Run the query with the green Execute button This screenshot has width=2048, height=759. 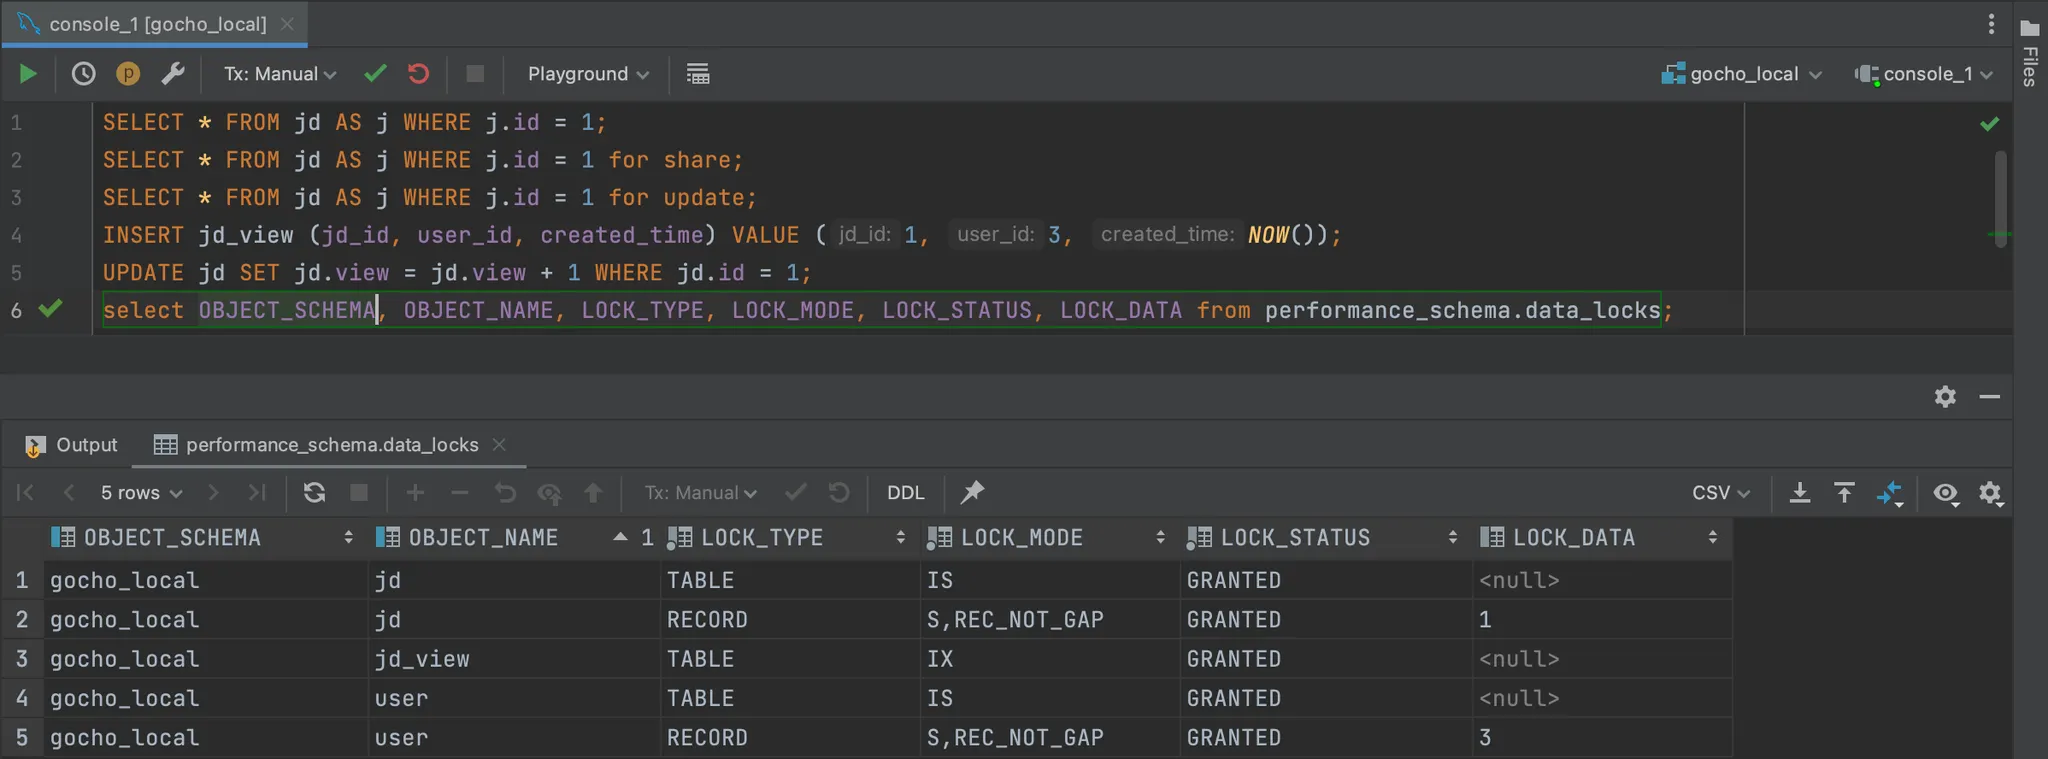point(28,74)
